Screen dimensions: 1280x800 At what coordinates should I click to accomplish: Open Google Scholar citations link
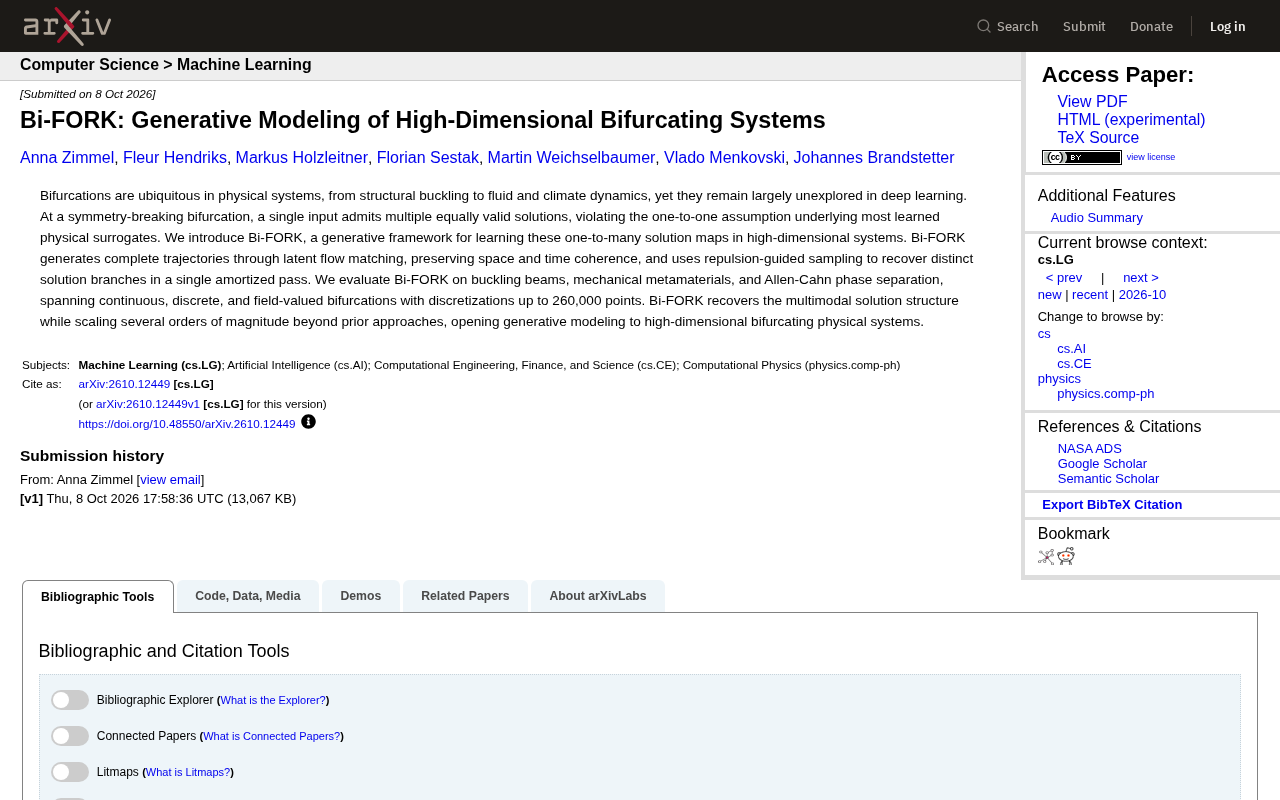[1102, 464]
